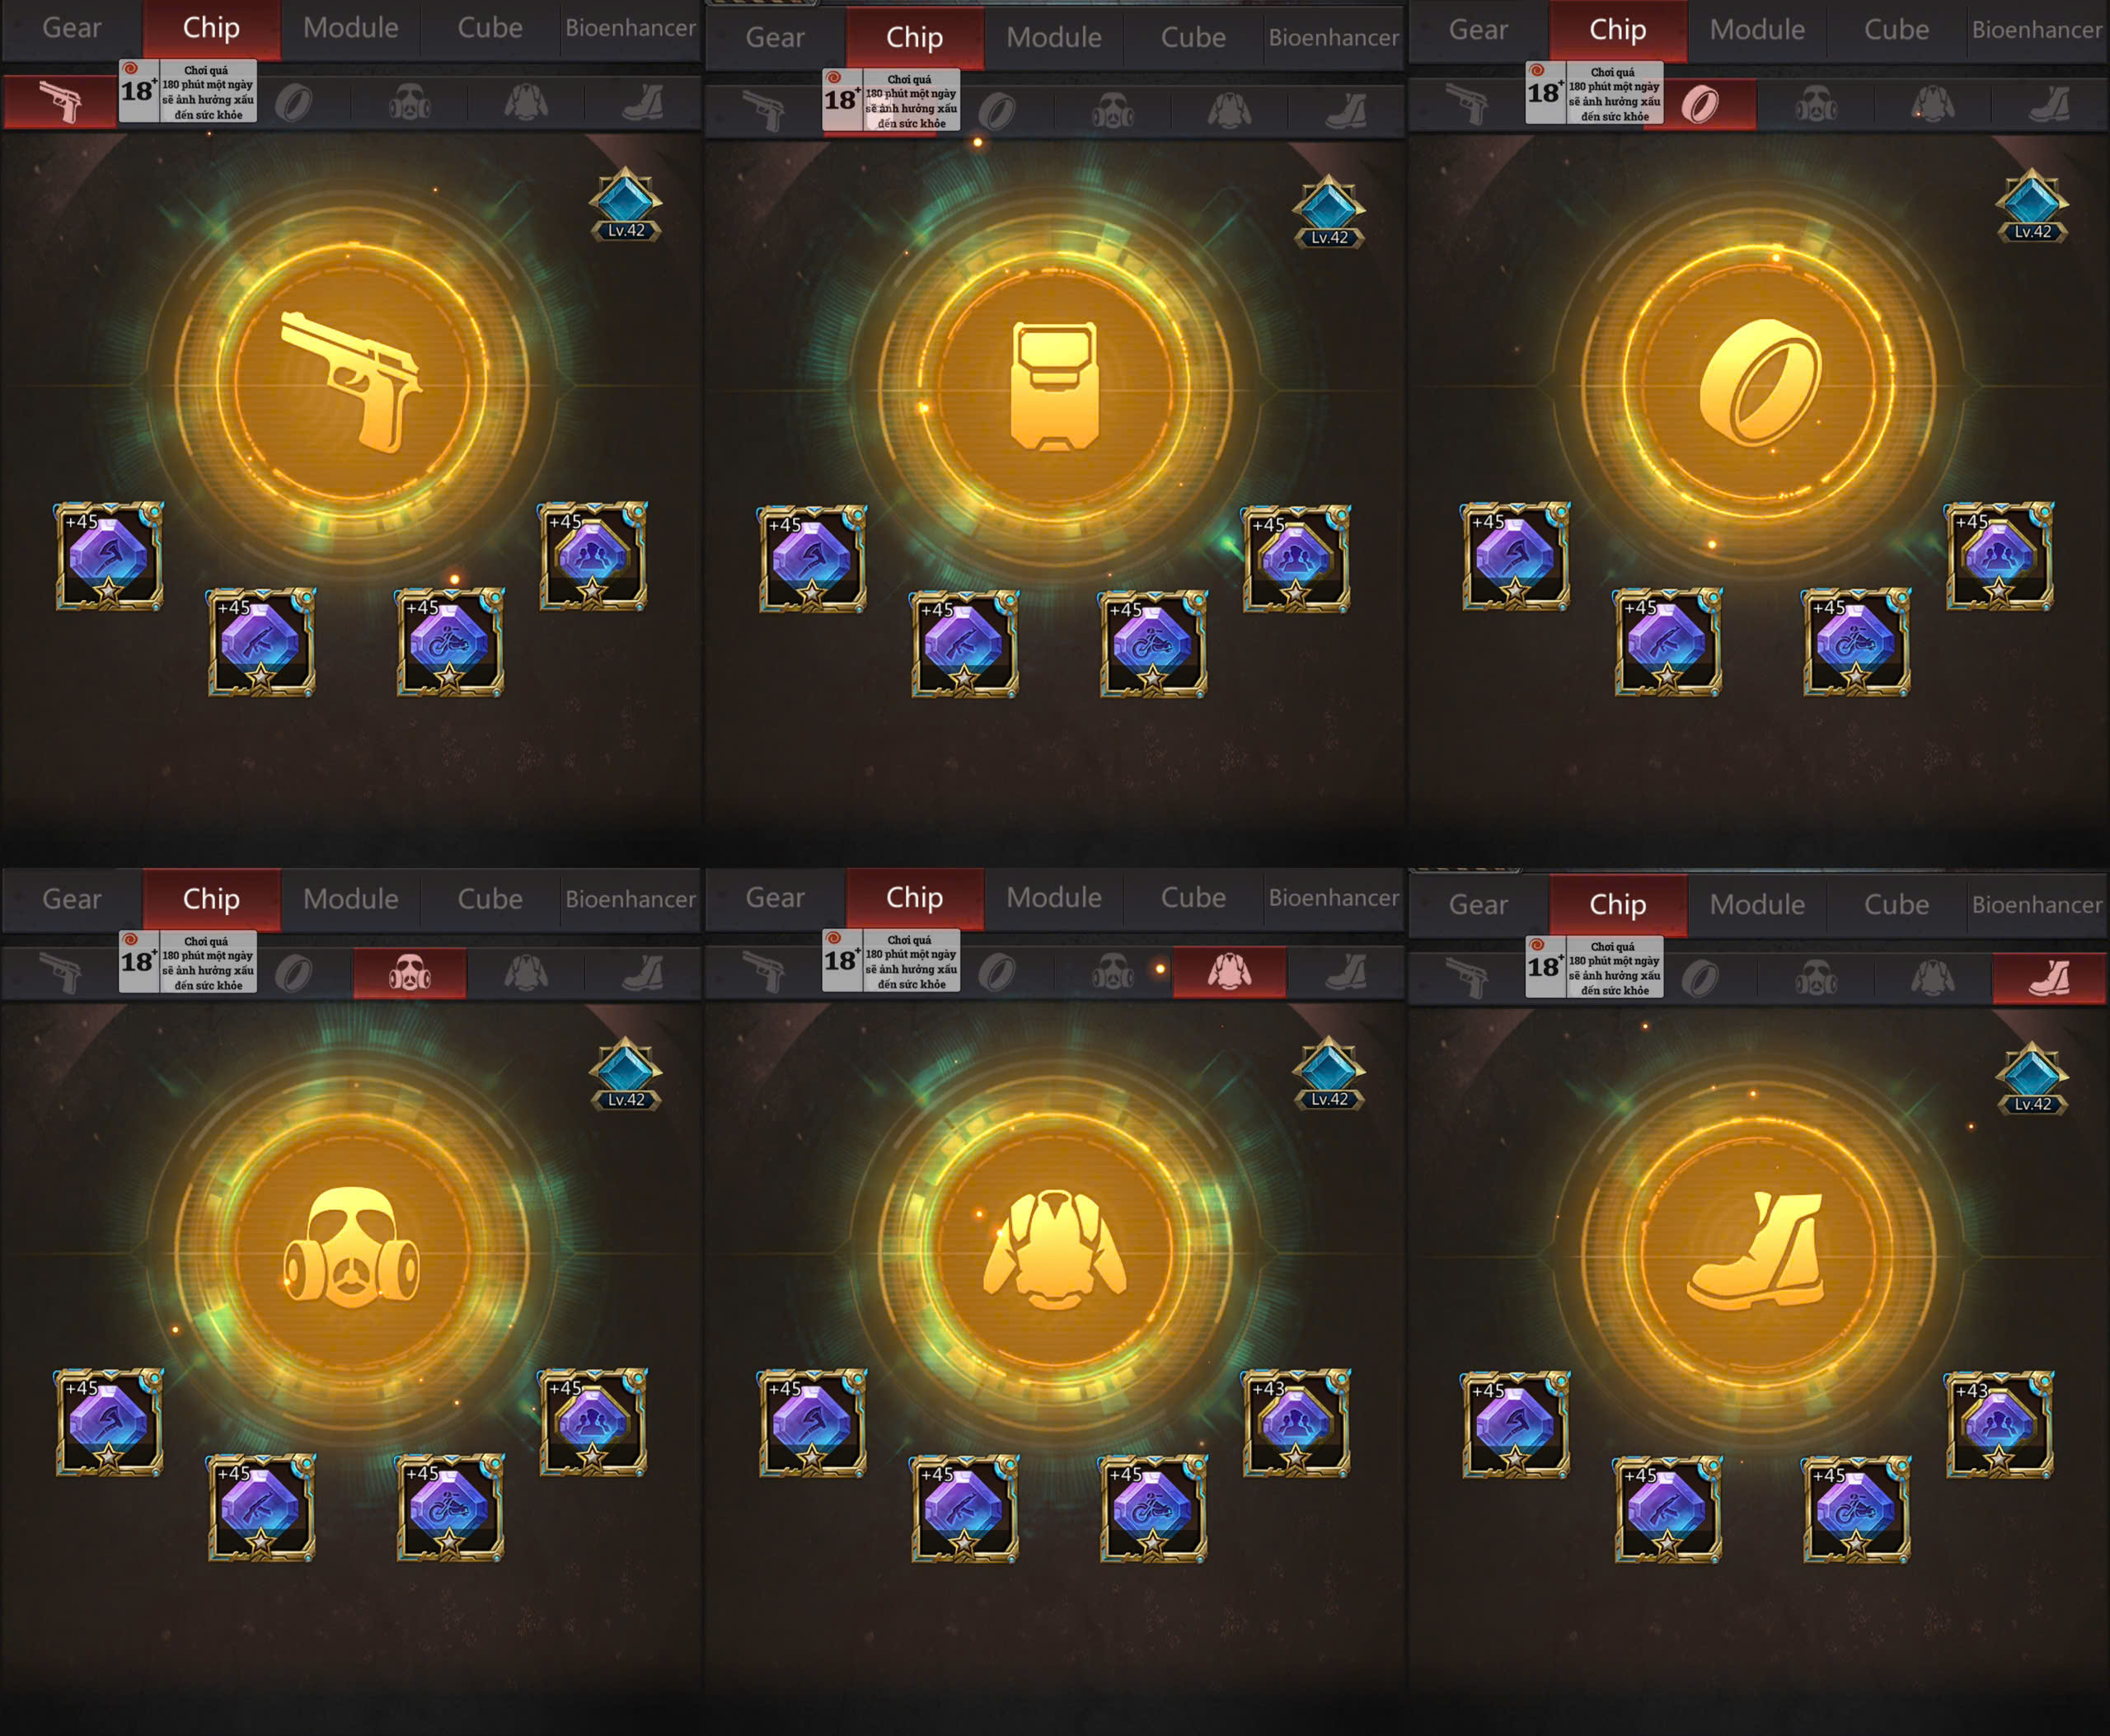Open the +43 squad chip below jacket emblem
The width and height of the screenshot is (2110, 1736).
1296,1422
